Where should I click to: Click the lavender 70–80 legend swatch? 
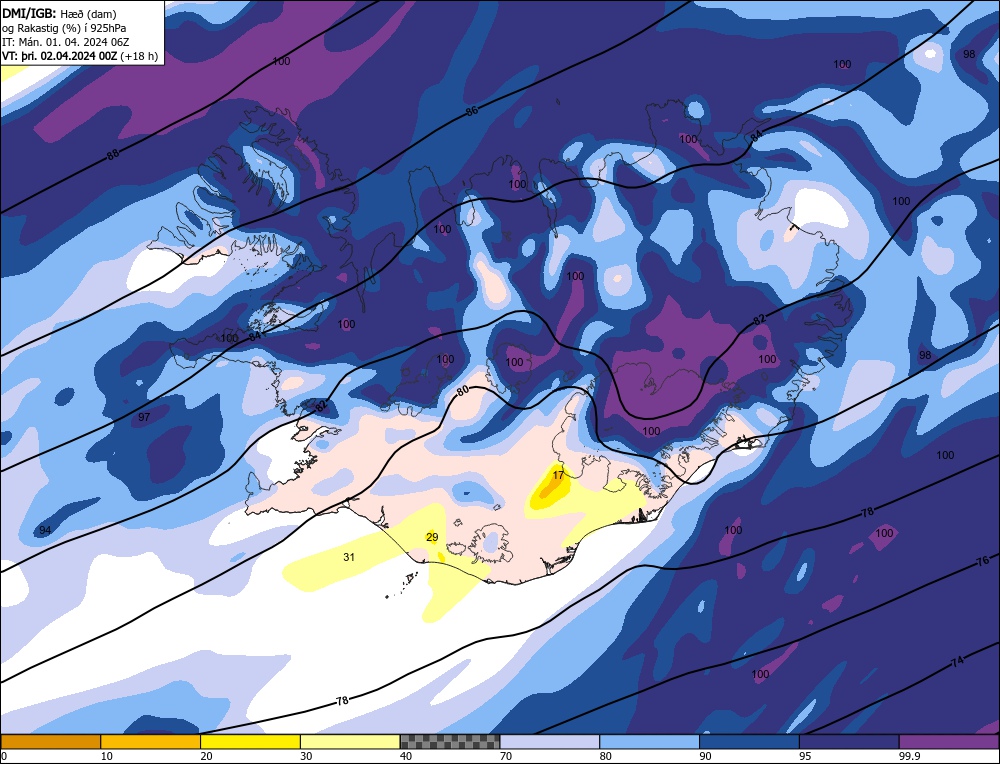550,741
